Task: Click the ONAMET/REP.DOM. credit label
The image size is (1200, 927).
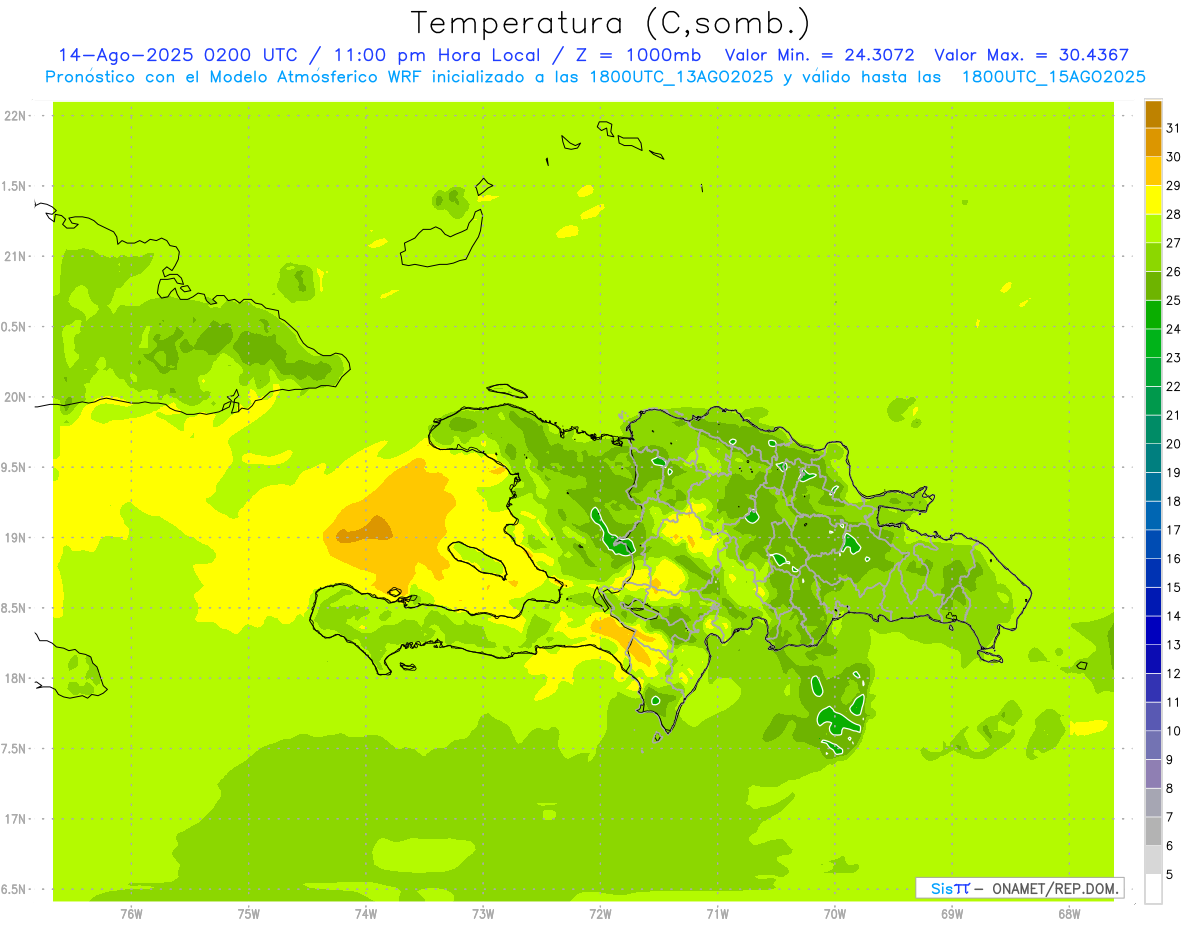Action: pos(1056,888)
